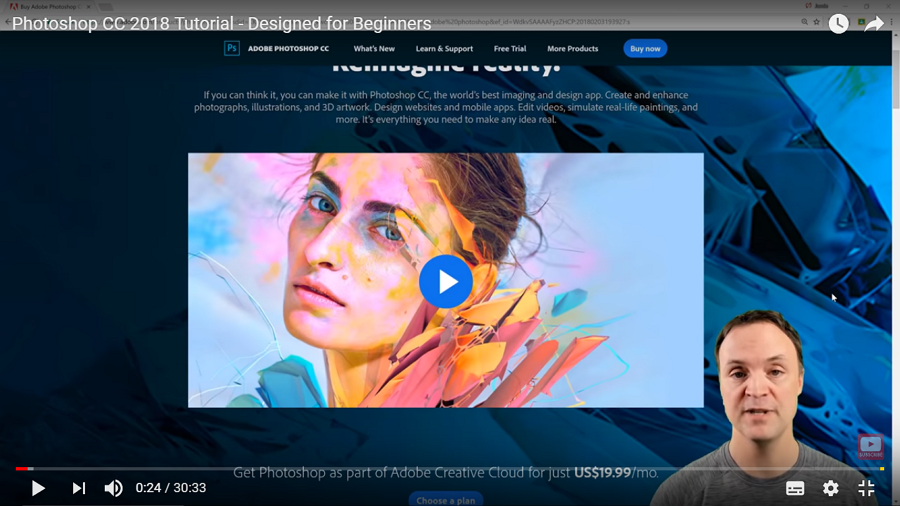900x506 pixels.
Task: Click the blue play button on artwork
Action: (x=446, y=282)
